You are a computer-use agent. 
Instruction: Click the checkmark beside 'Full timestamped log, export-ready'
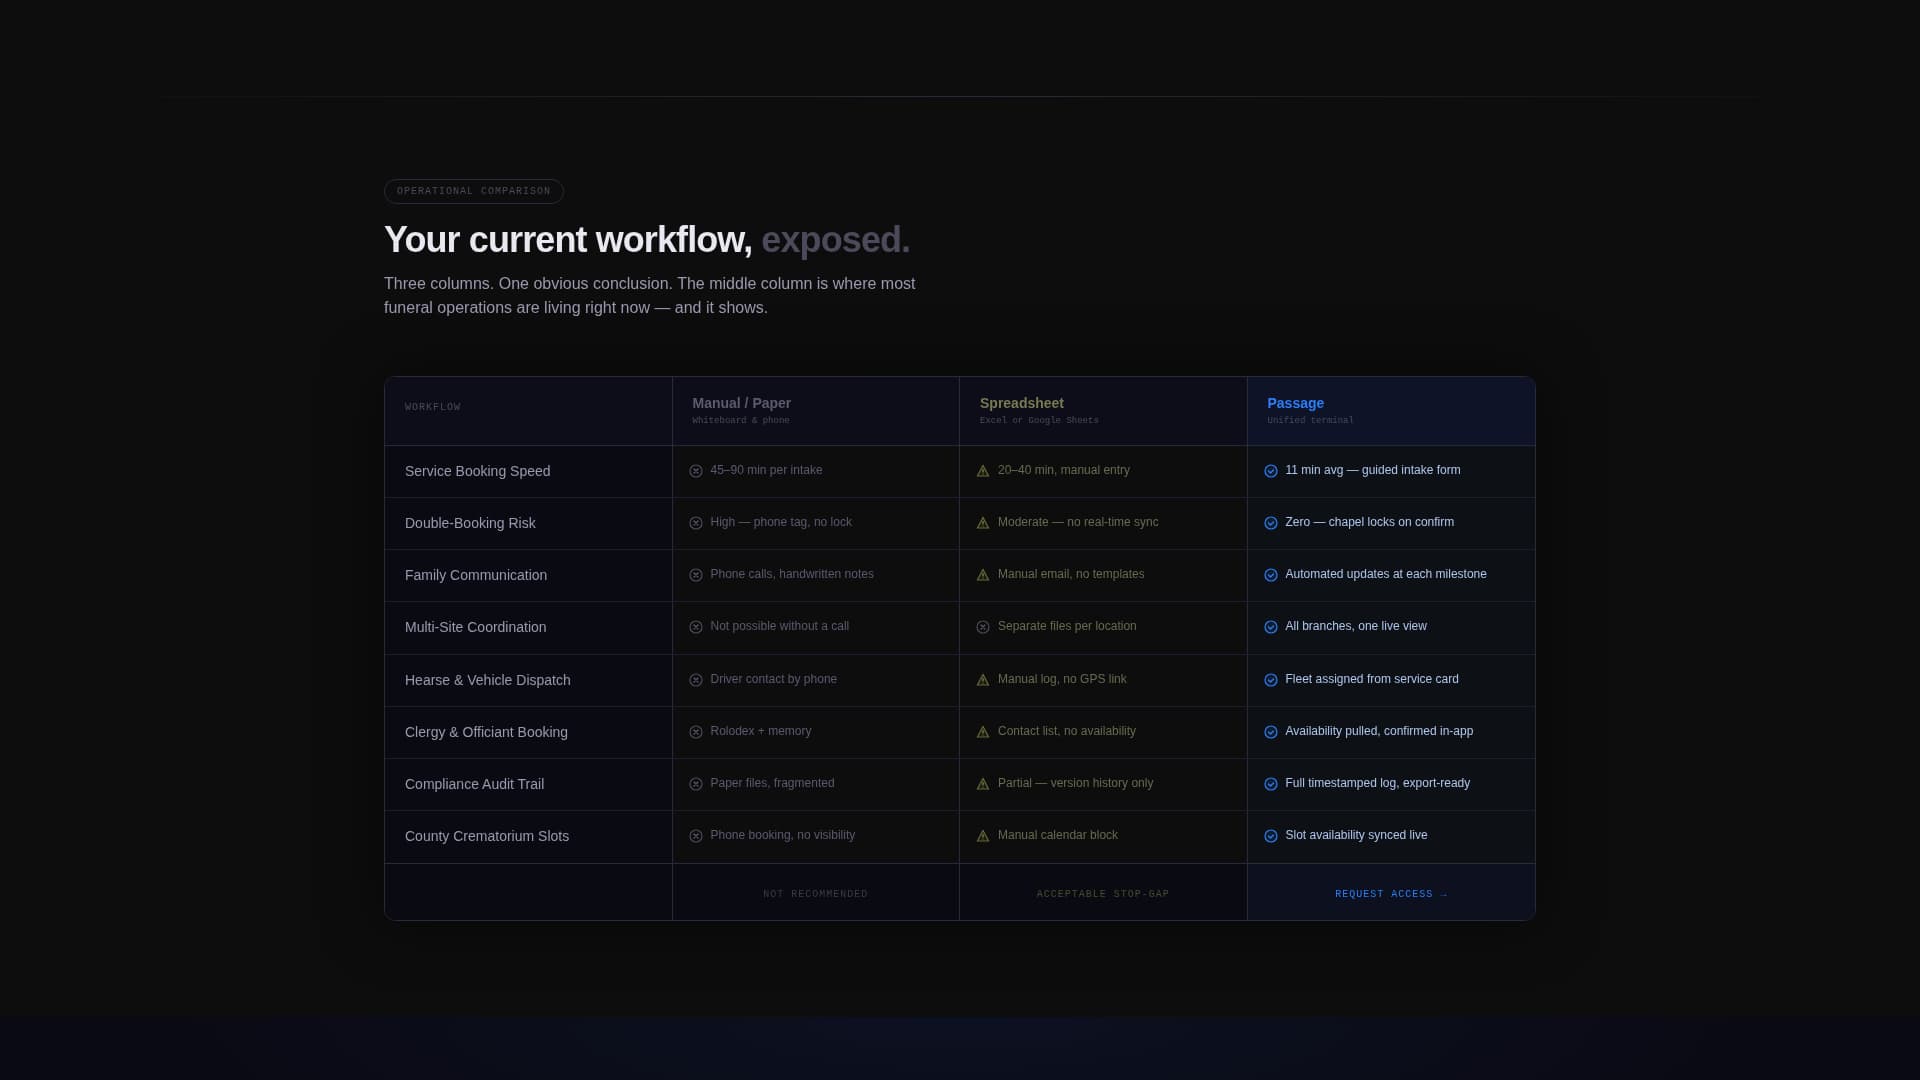coord(1271,784)
